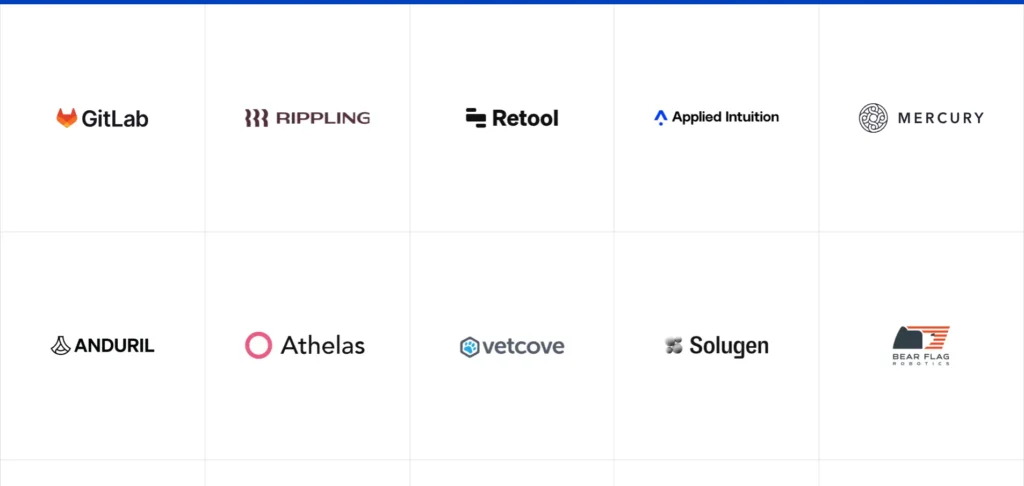Select the Athelas name text

pos(323,345)
